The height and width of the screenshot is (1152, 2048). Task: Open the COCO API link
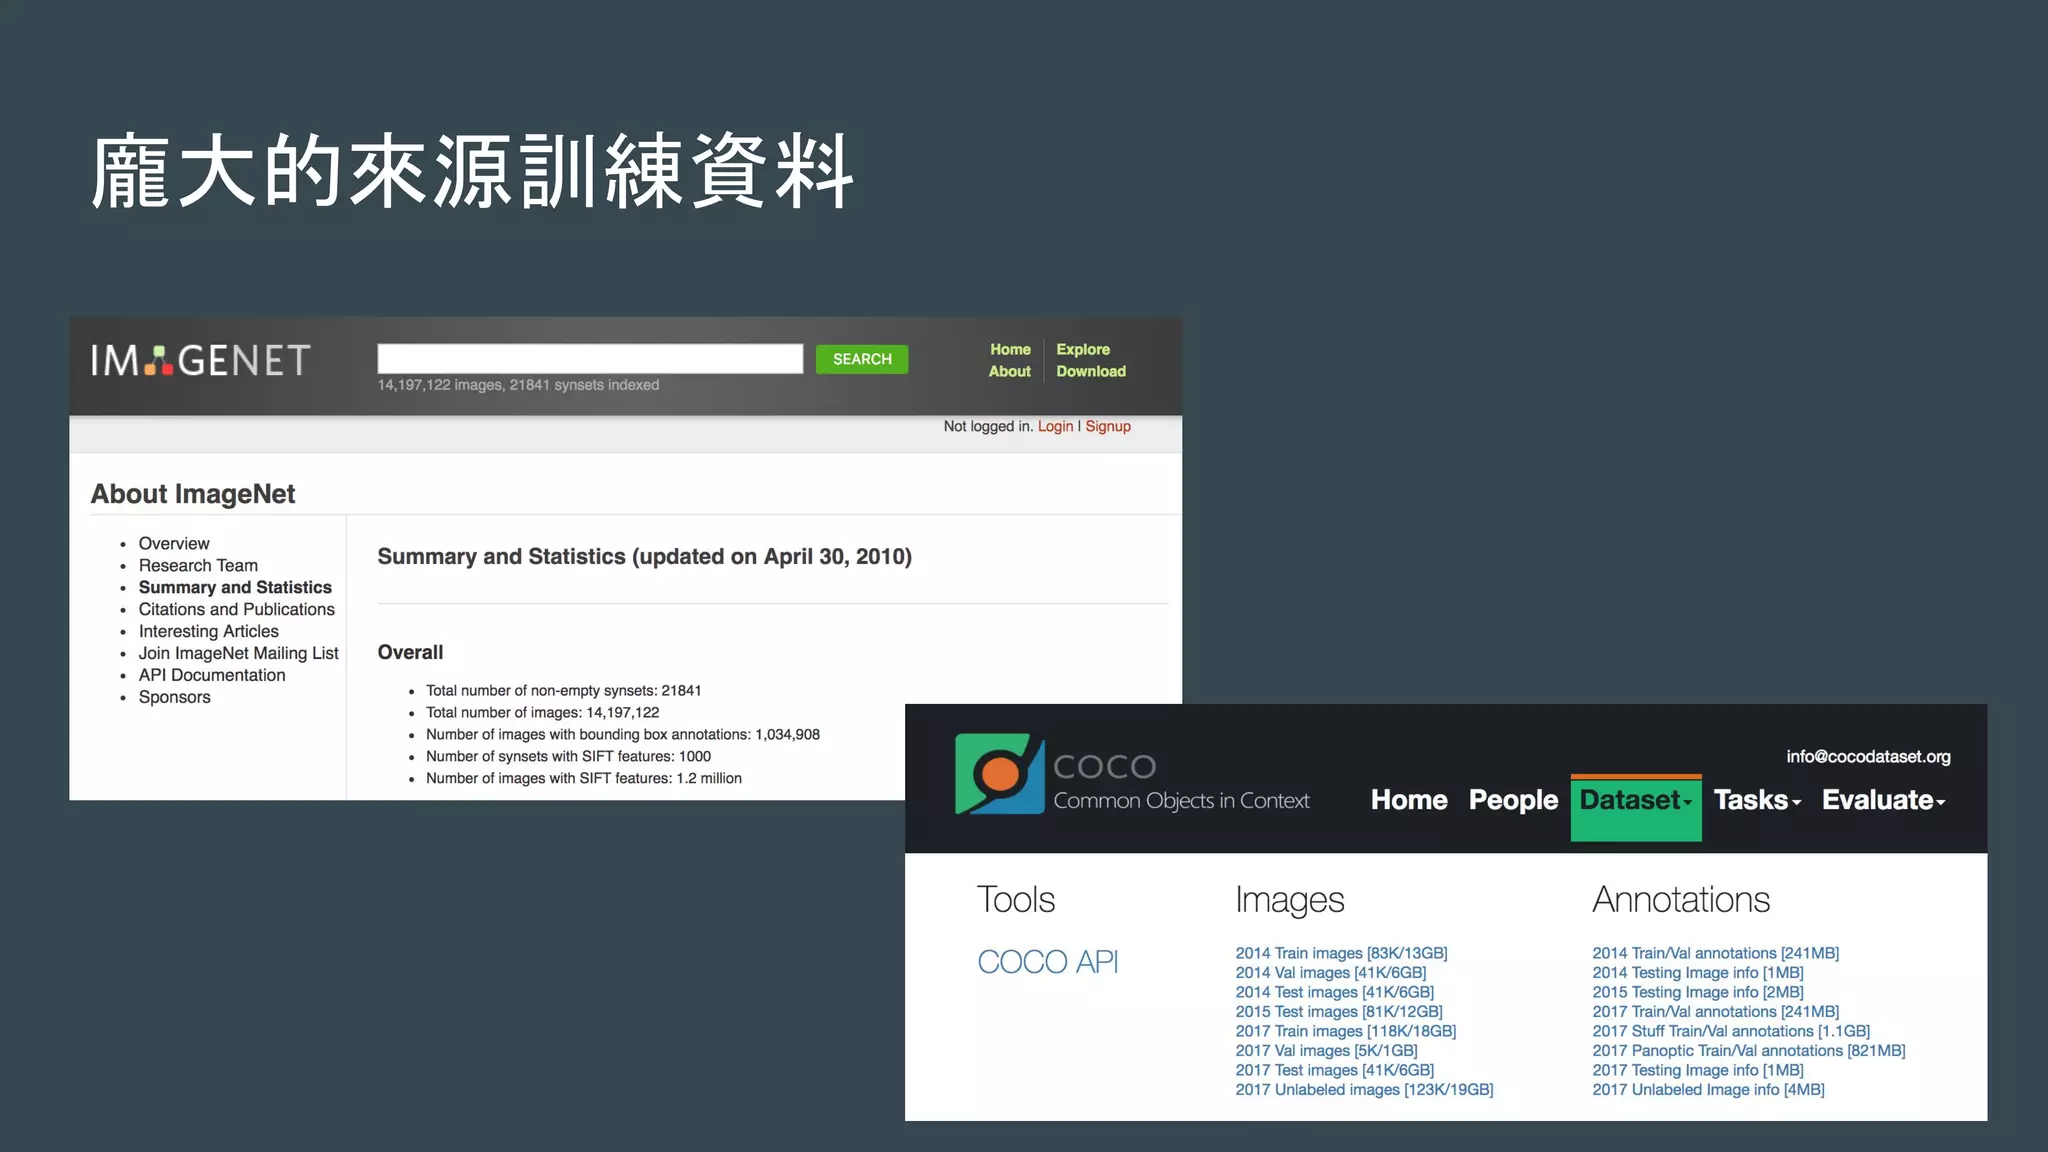click(1048, 961)
